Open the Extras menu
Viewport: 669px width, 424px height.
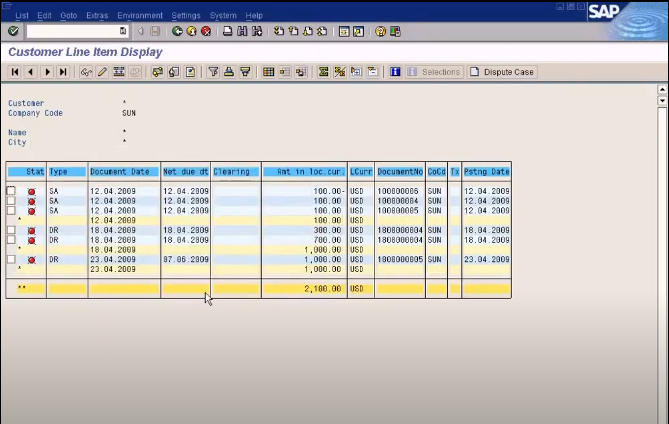tap(97, 15)
